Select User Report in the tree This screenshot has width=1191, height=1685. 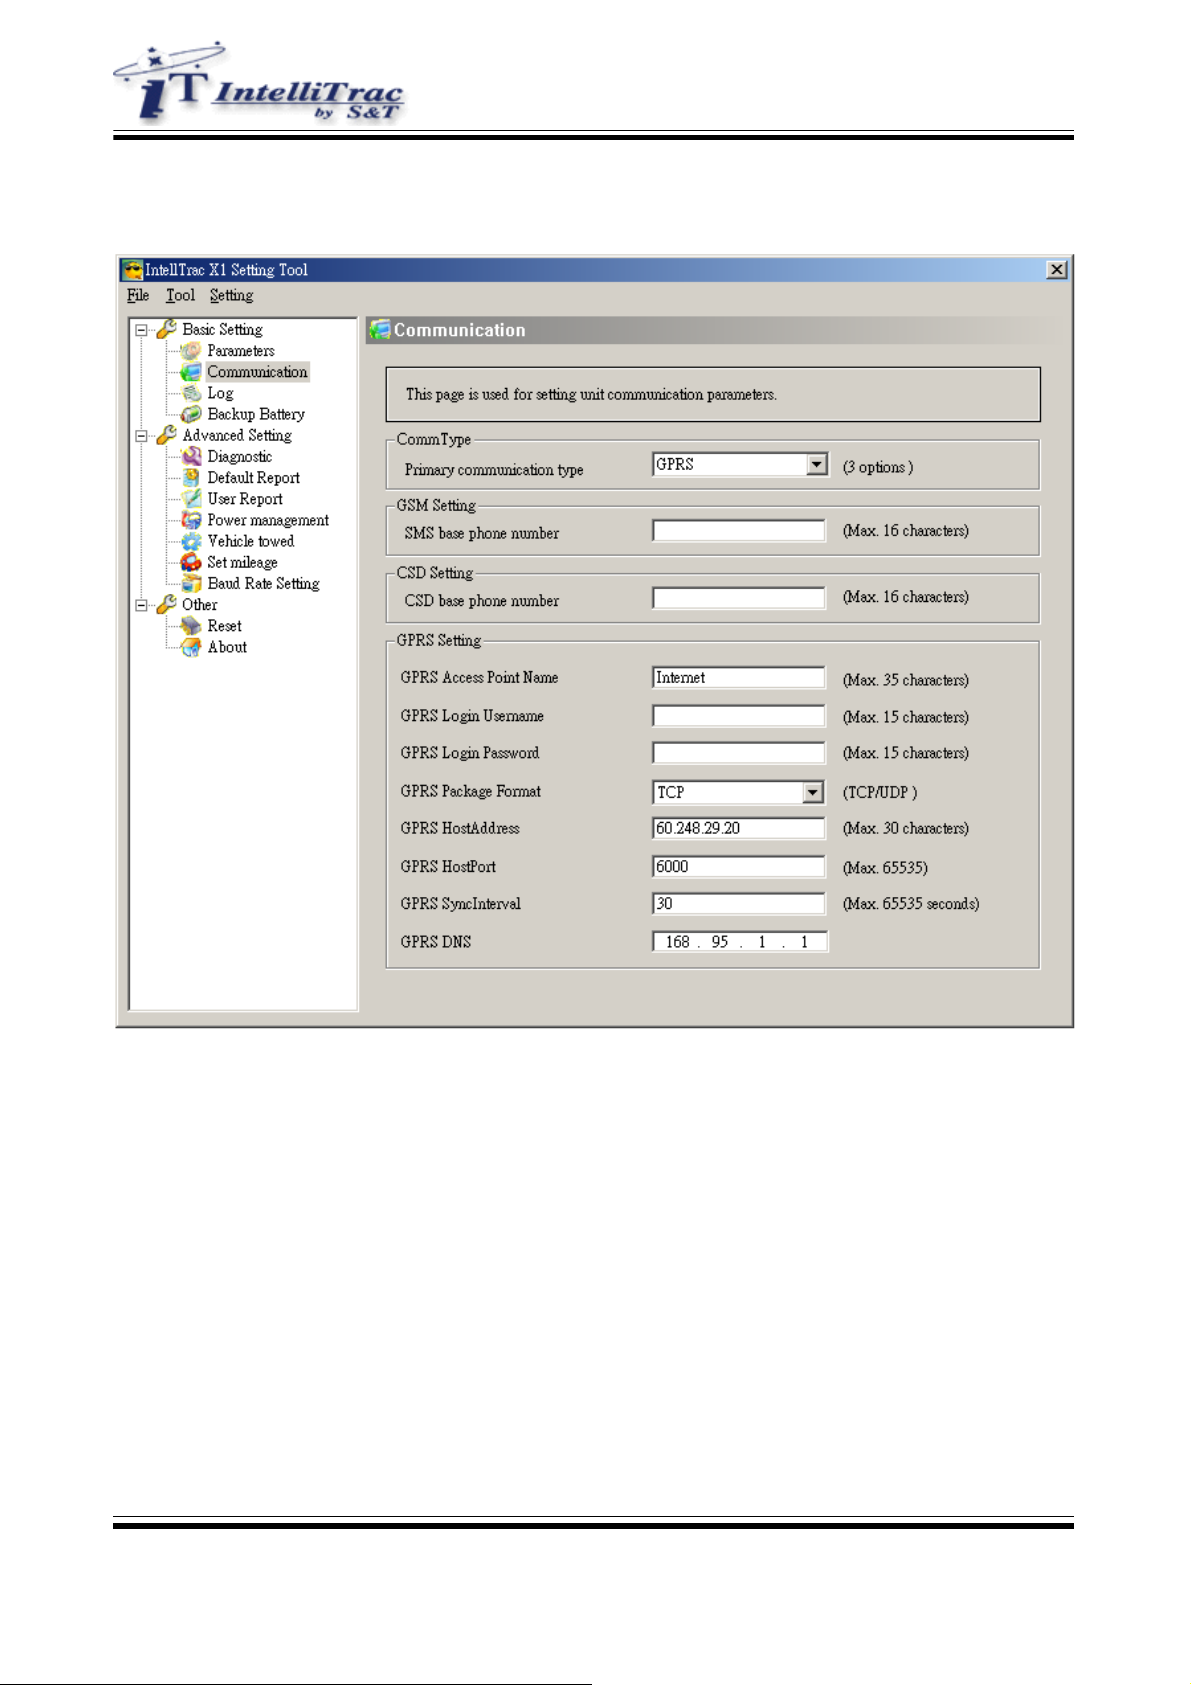pos(245,499)
